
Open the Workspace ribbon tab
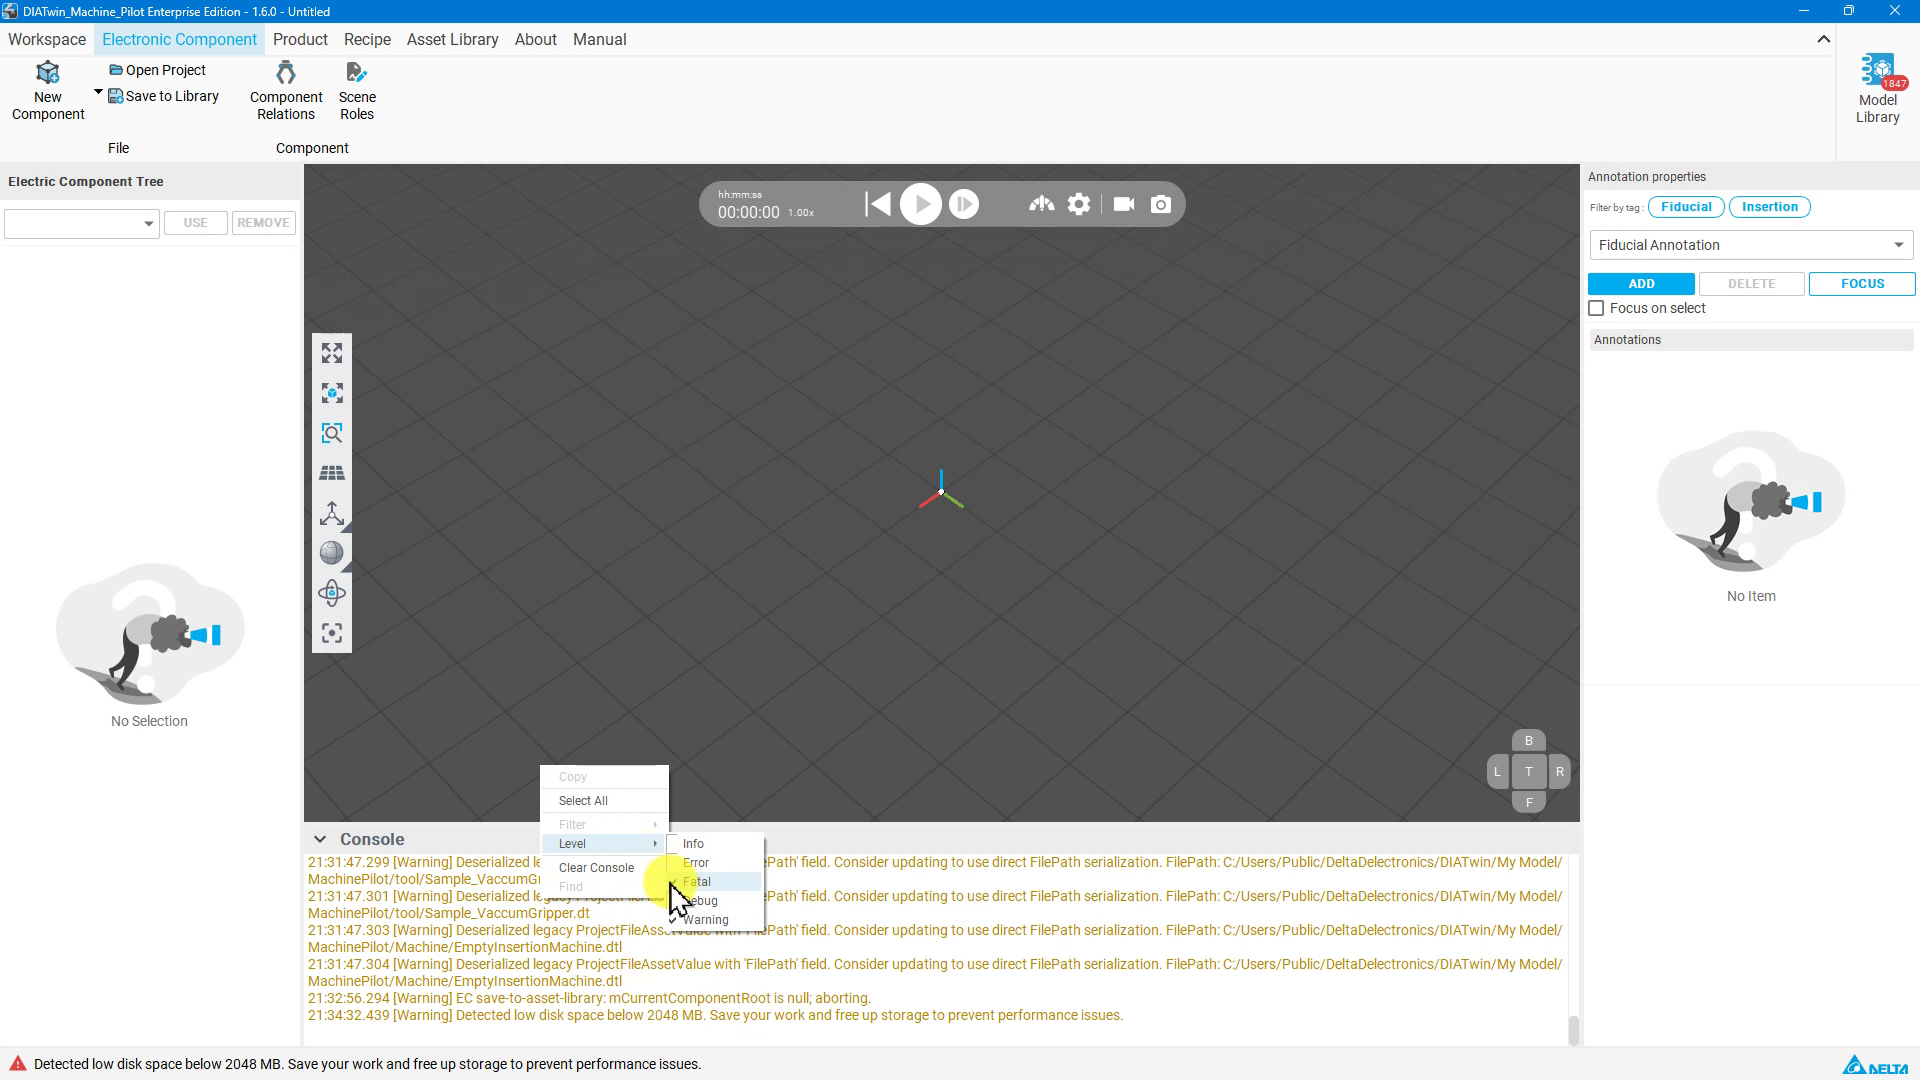pos(47,39)
